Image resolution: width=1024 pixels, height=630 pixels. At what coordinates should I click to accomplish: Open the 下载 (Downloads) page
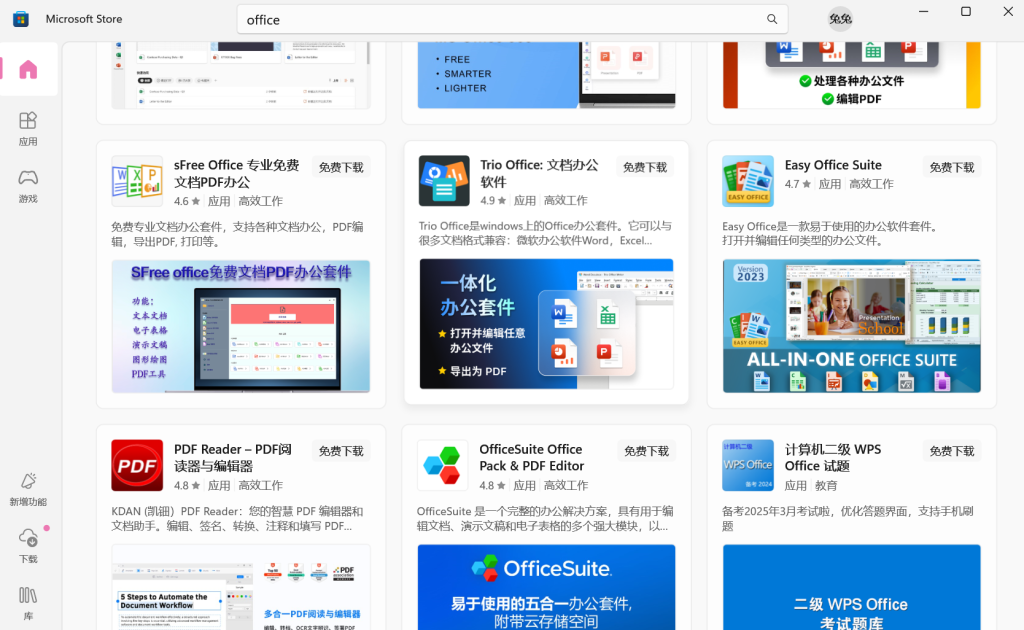tap(28, 546)
